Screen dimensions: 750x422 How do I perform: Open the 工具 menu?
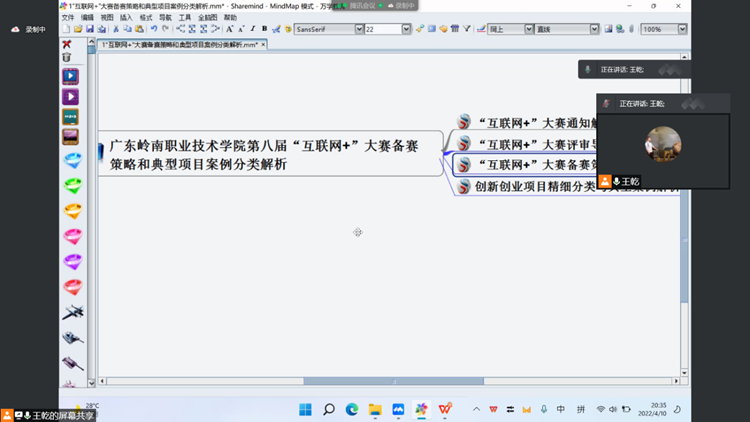click(185, 18)
